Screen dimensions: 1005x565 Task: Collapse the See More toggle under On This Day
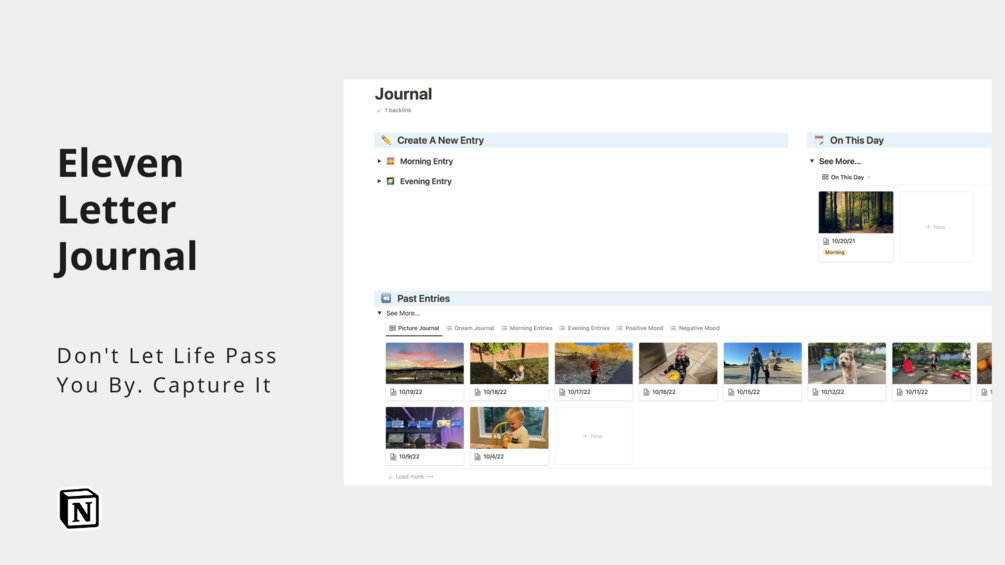tap(812, 161)
